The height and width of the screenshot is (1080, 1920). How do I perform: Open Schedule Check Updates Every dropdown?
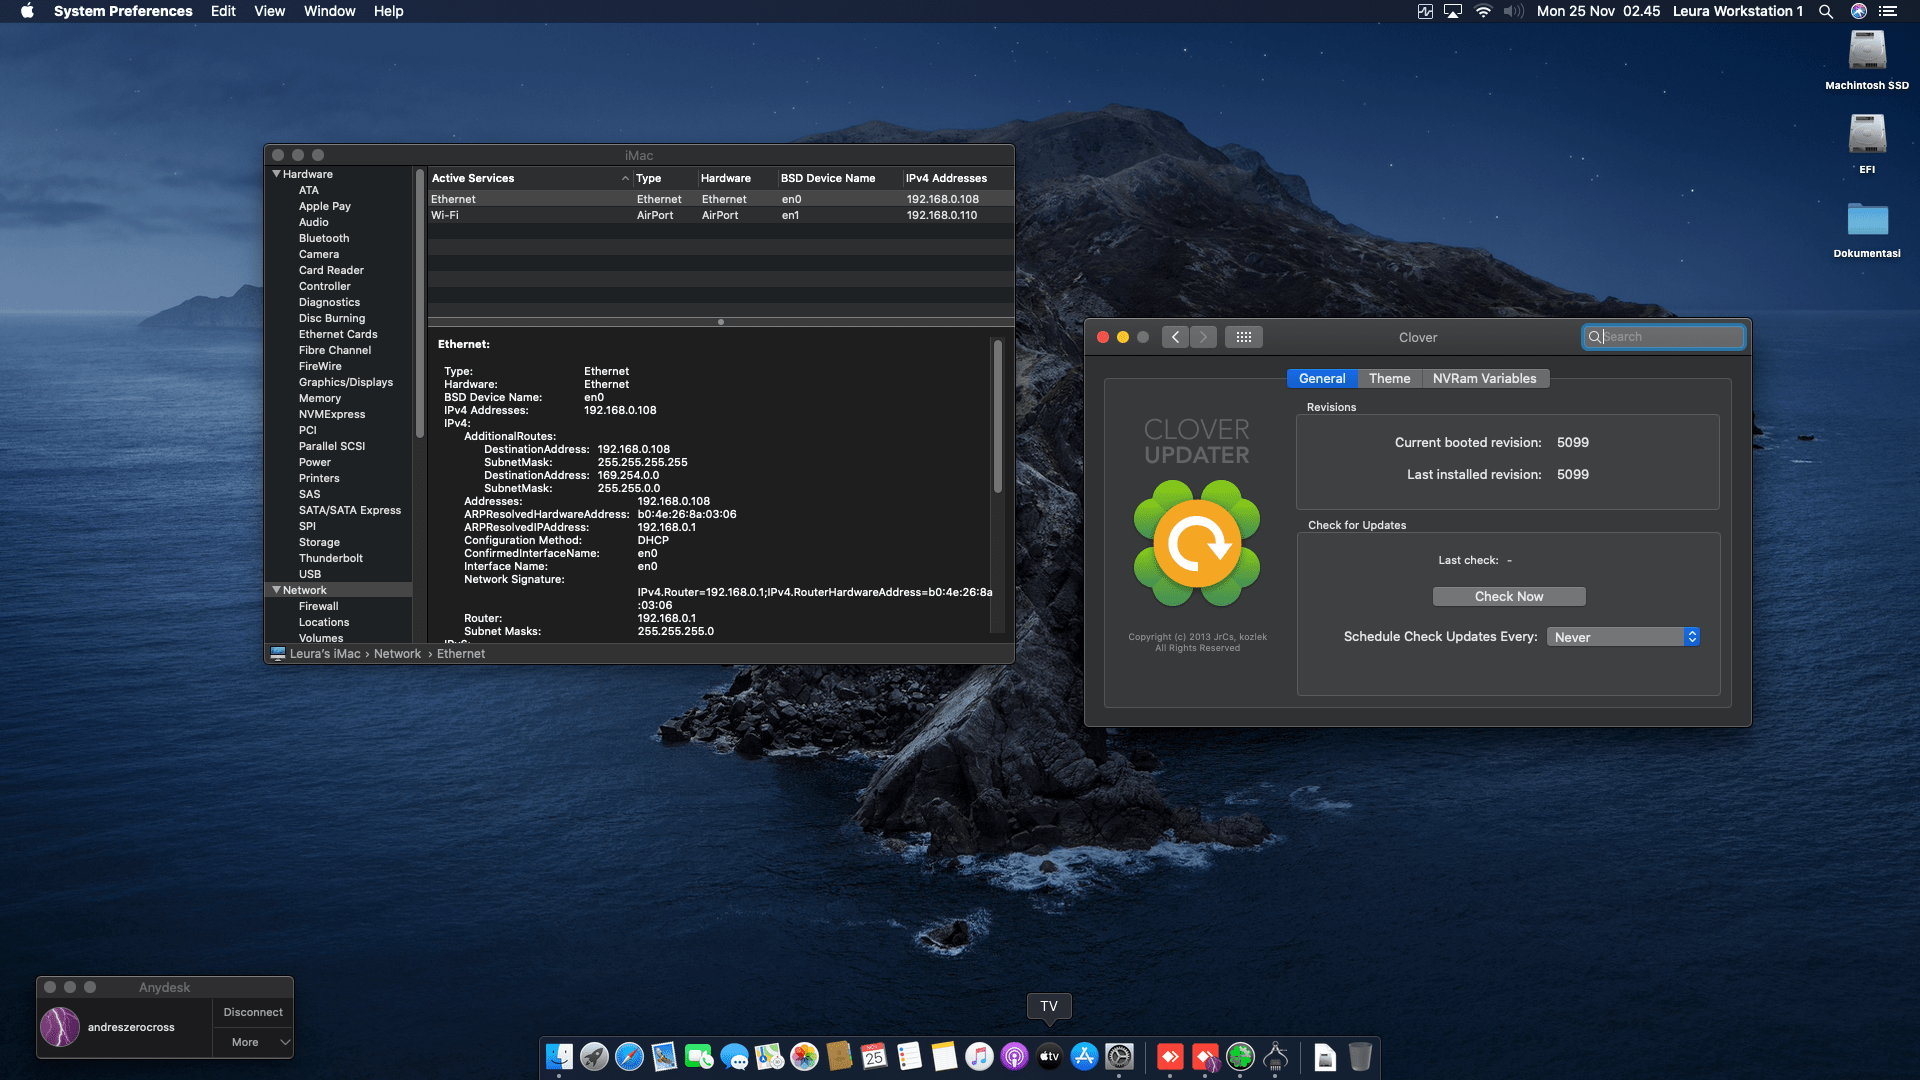point(1623,637)
